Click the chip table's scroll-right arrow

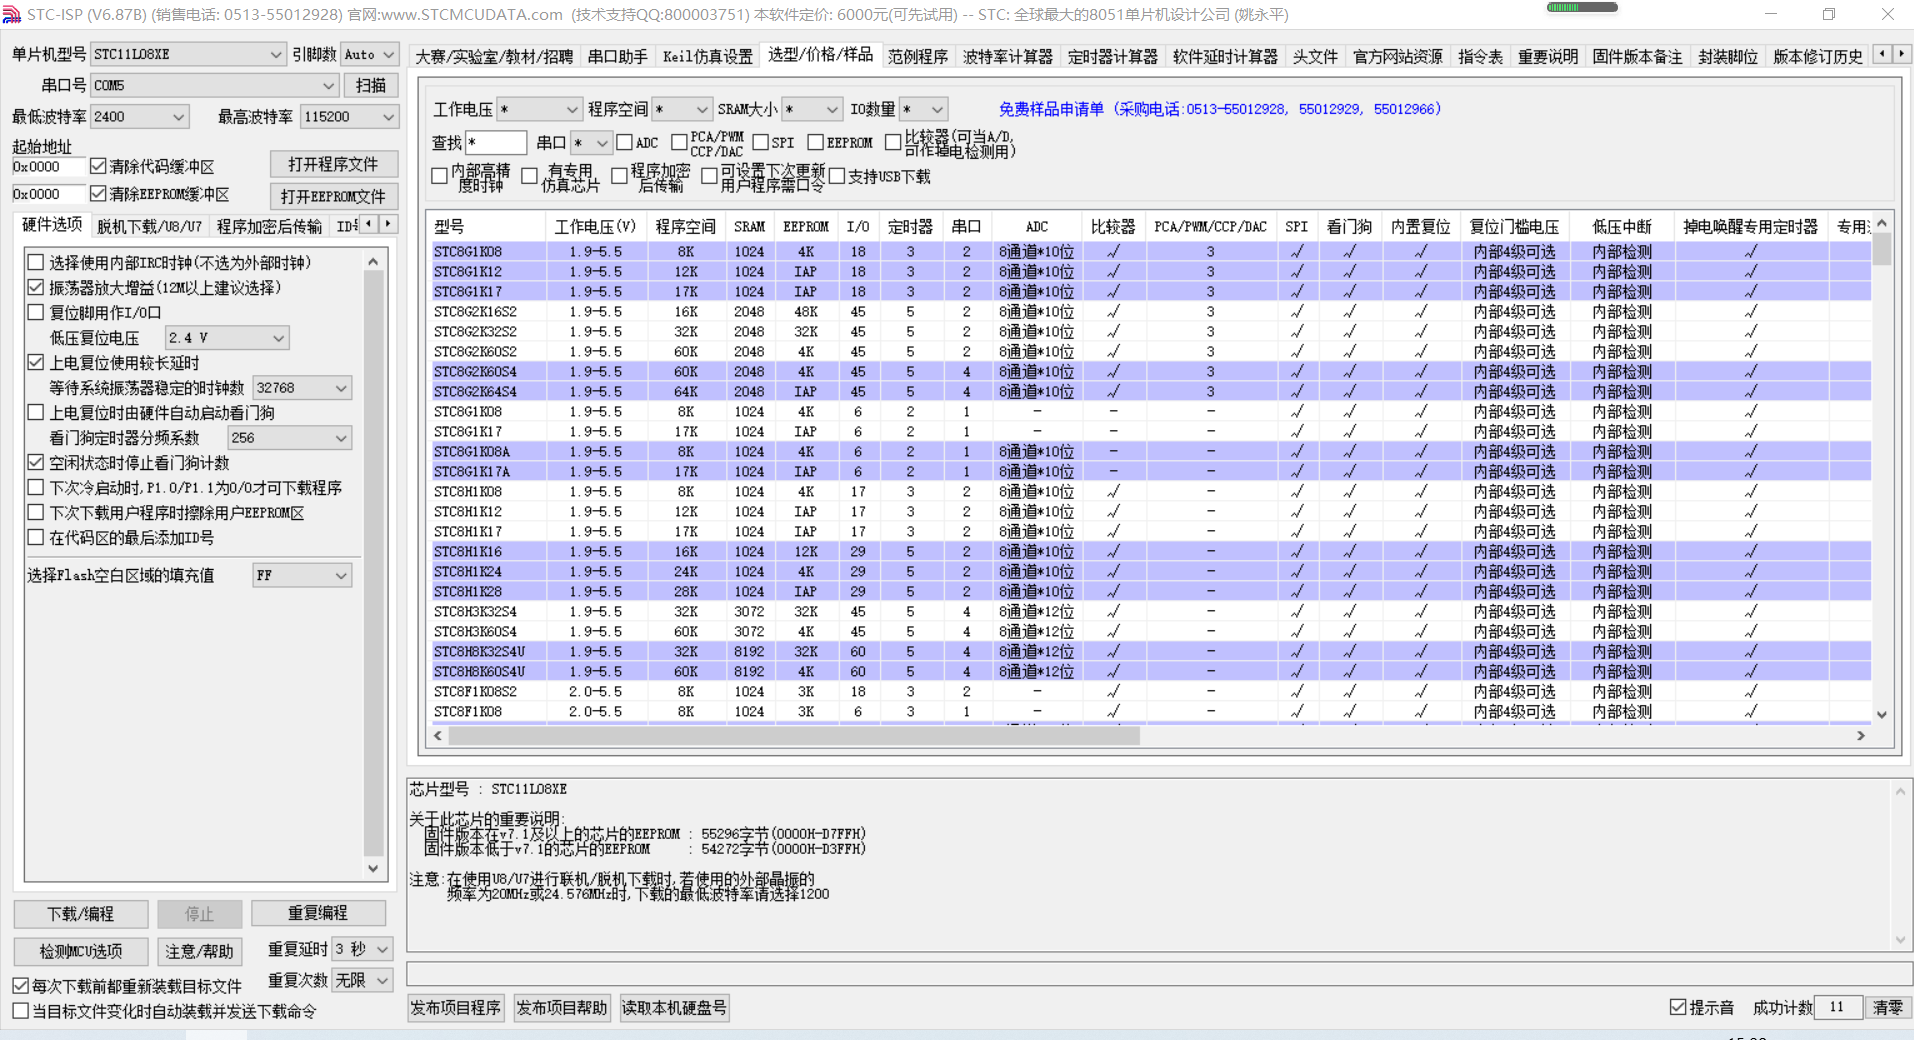click(x=1860, y=736)
